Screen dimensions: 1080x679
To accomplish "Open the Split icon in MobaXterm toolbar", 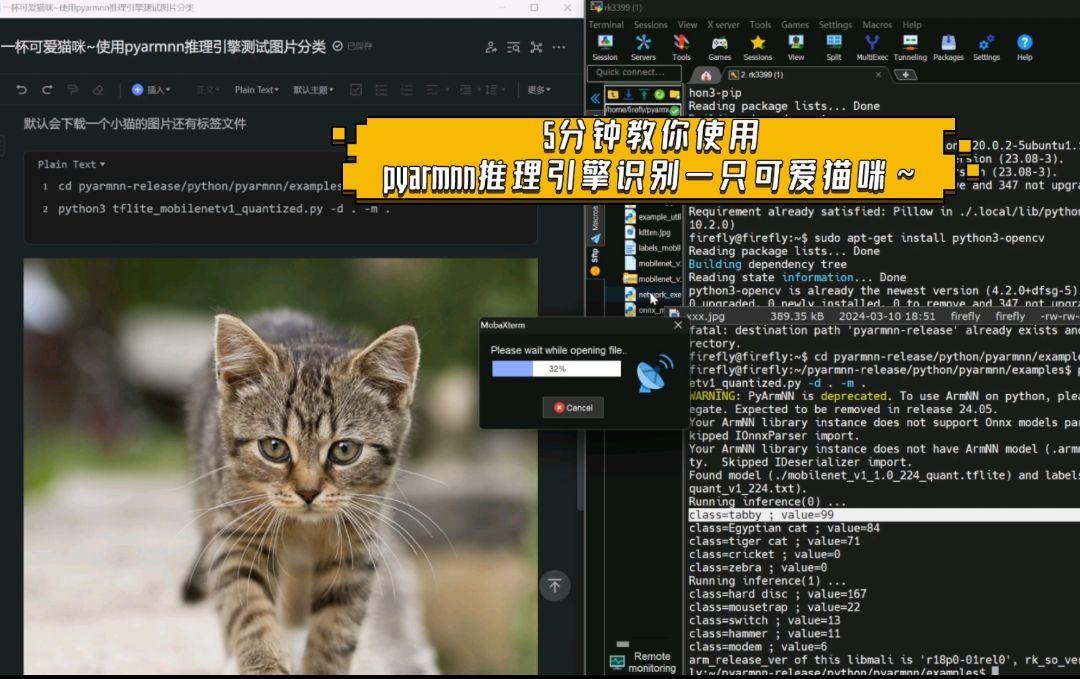I will pyautogui.click(x=833, y=45).
